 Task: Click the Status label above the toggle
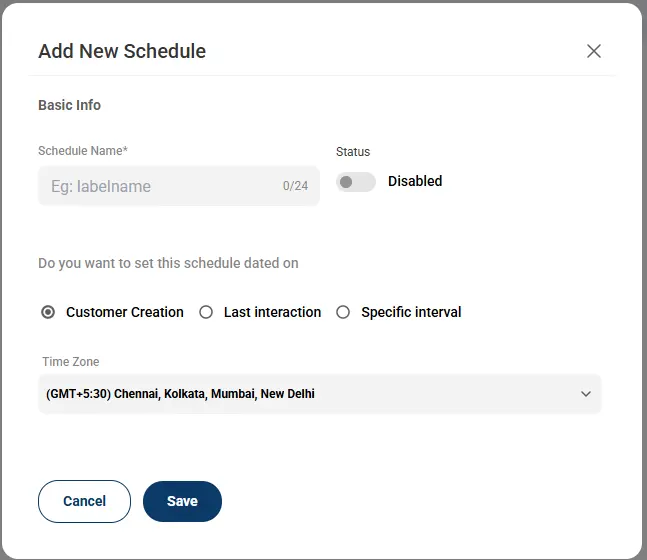(353, 151)
